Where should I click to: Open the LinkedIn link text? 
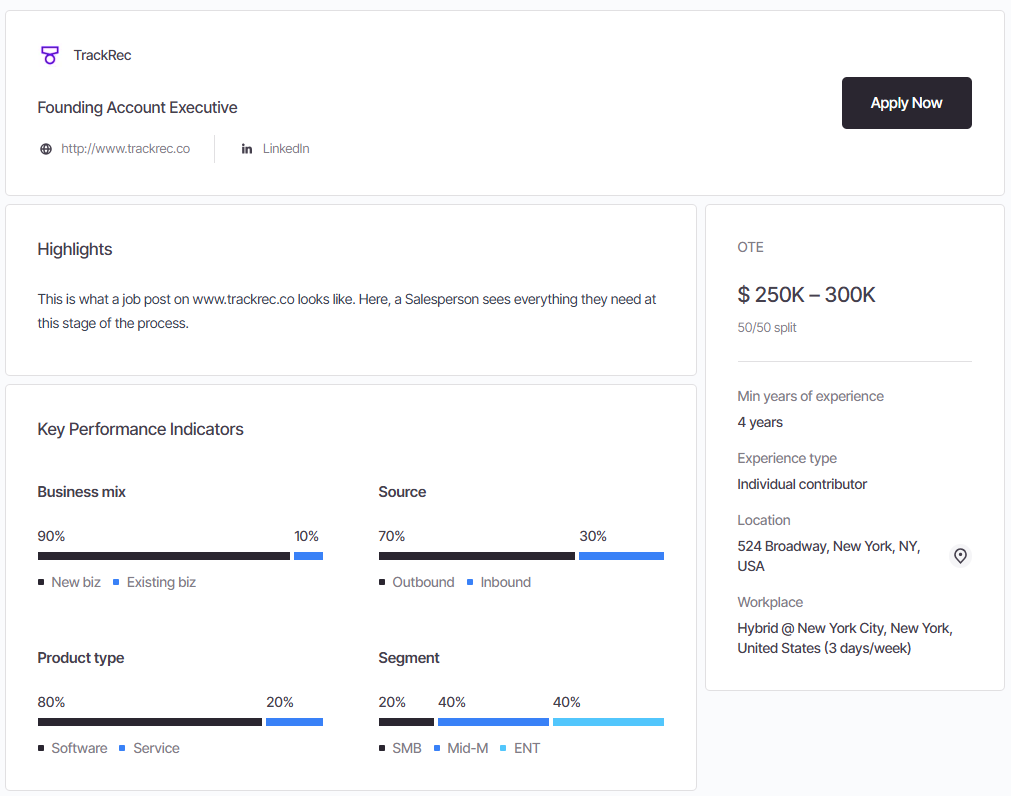[x=286, y=149]
